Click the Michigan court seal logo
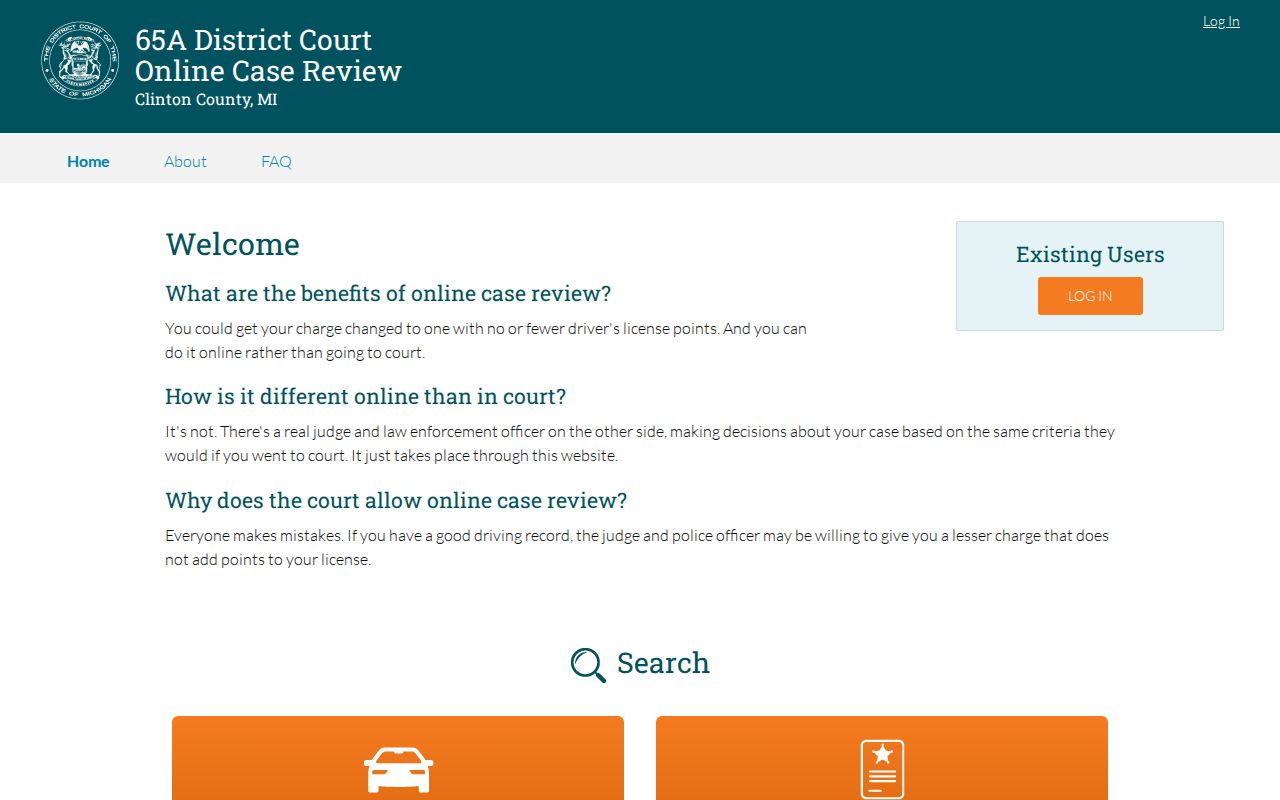 pyautogui.click(x=80, y=61)
